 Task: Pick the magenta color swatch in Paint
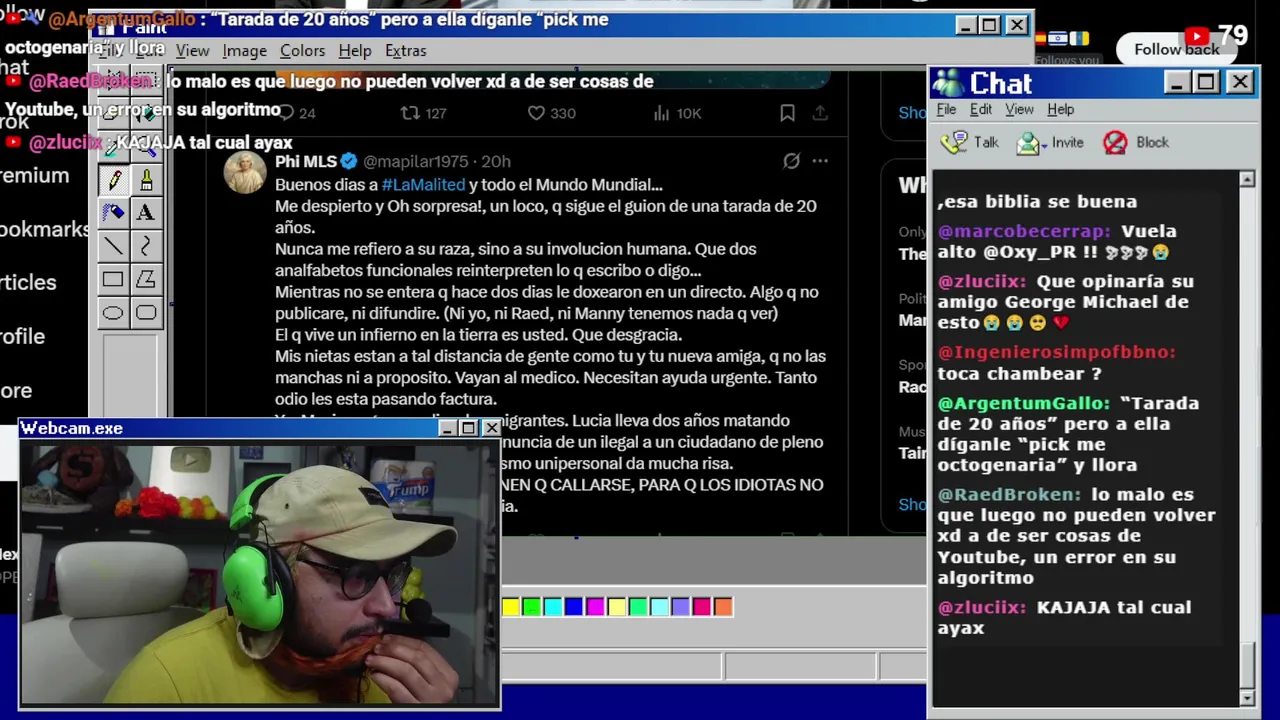coord(595,606)
